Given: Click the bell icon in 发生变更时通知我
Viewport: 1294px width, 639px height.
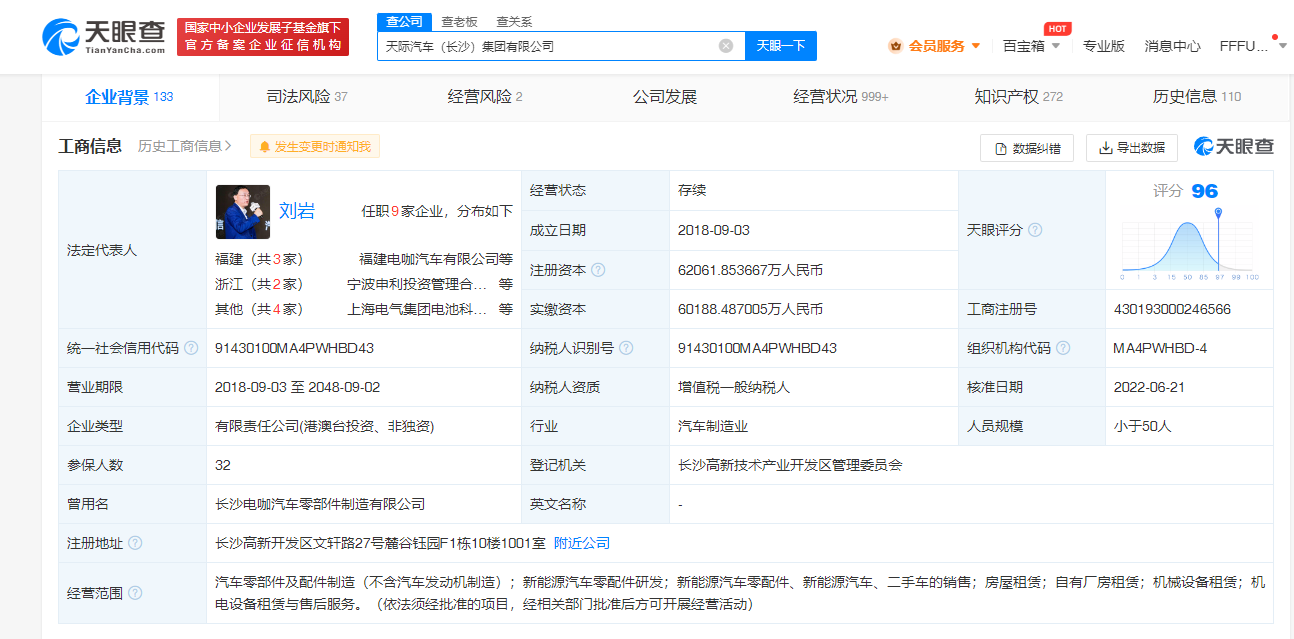Looking at the screenshot, I should (x=265, y=147).
